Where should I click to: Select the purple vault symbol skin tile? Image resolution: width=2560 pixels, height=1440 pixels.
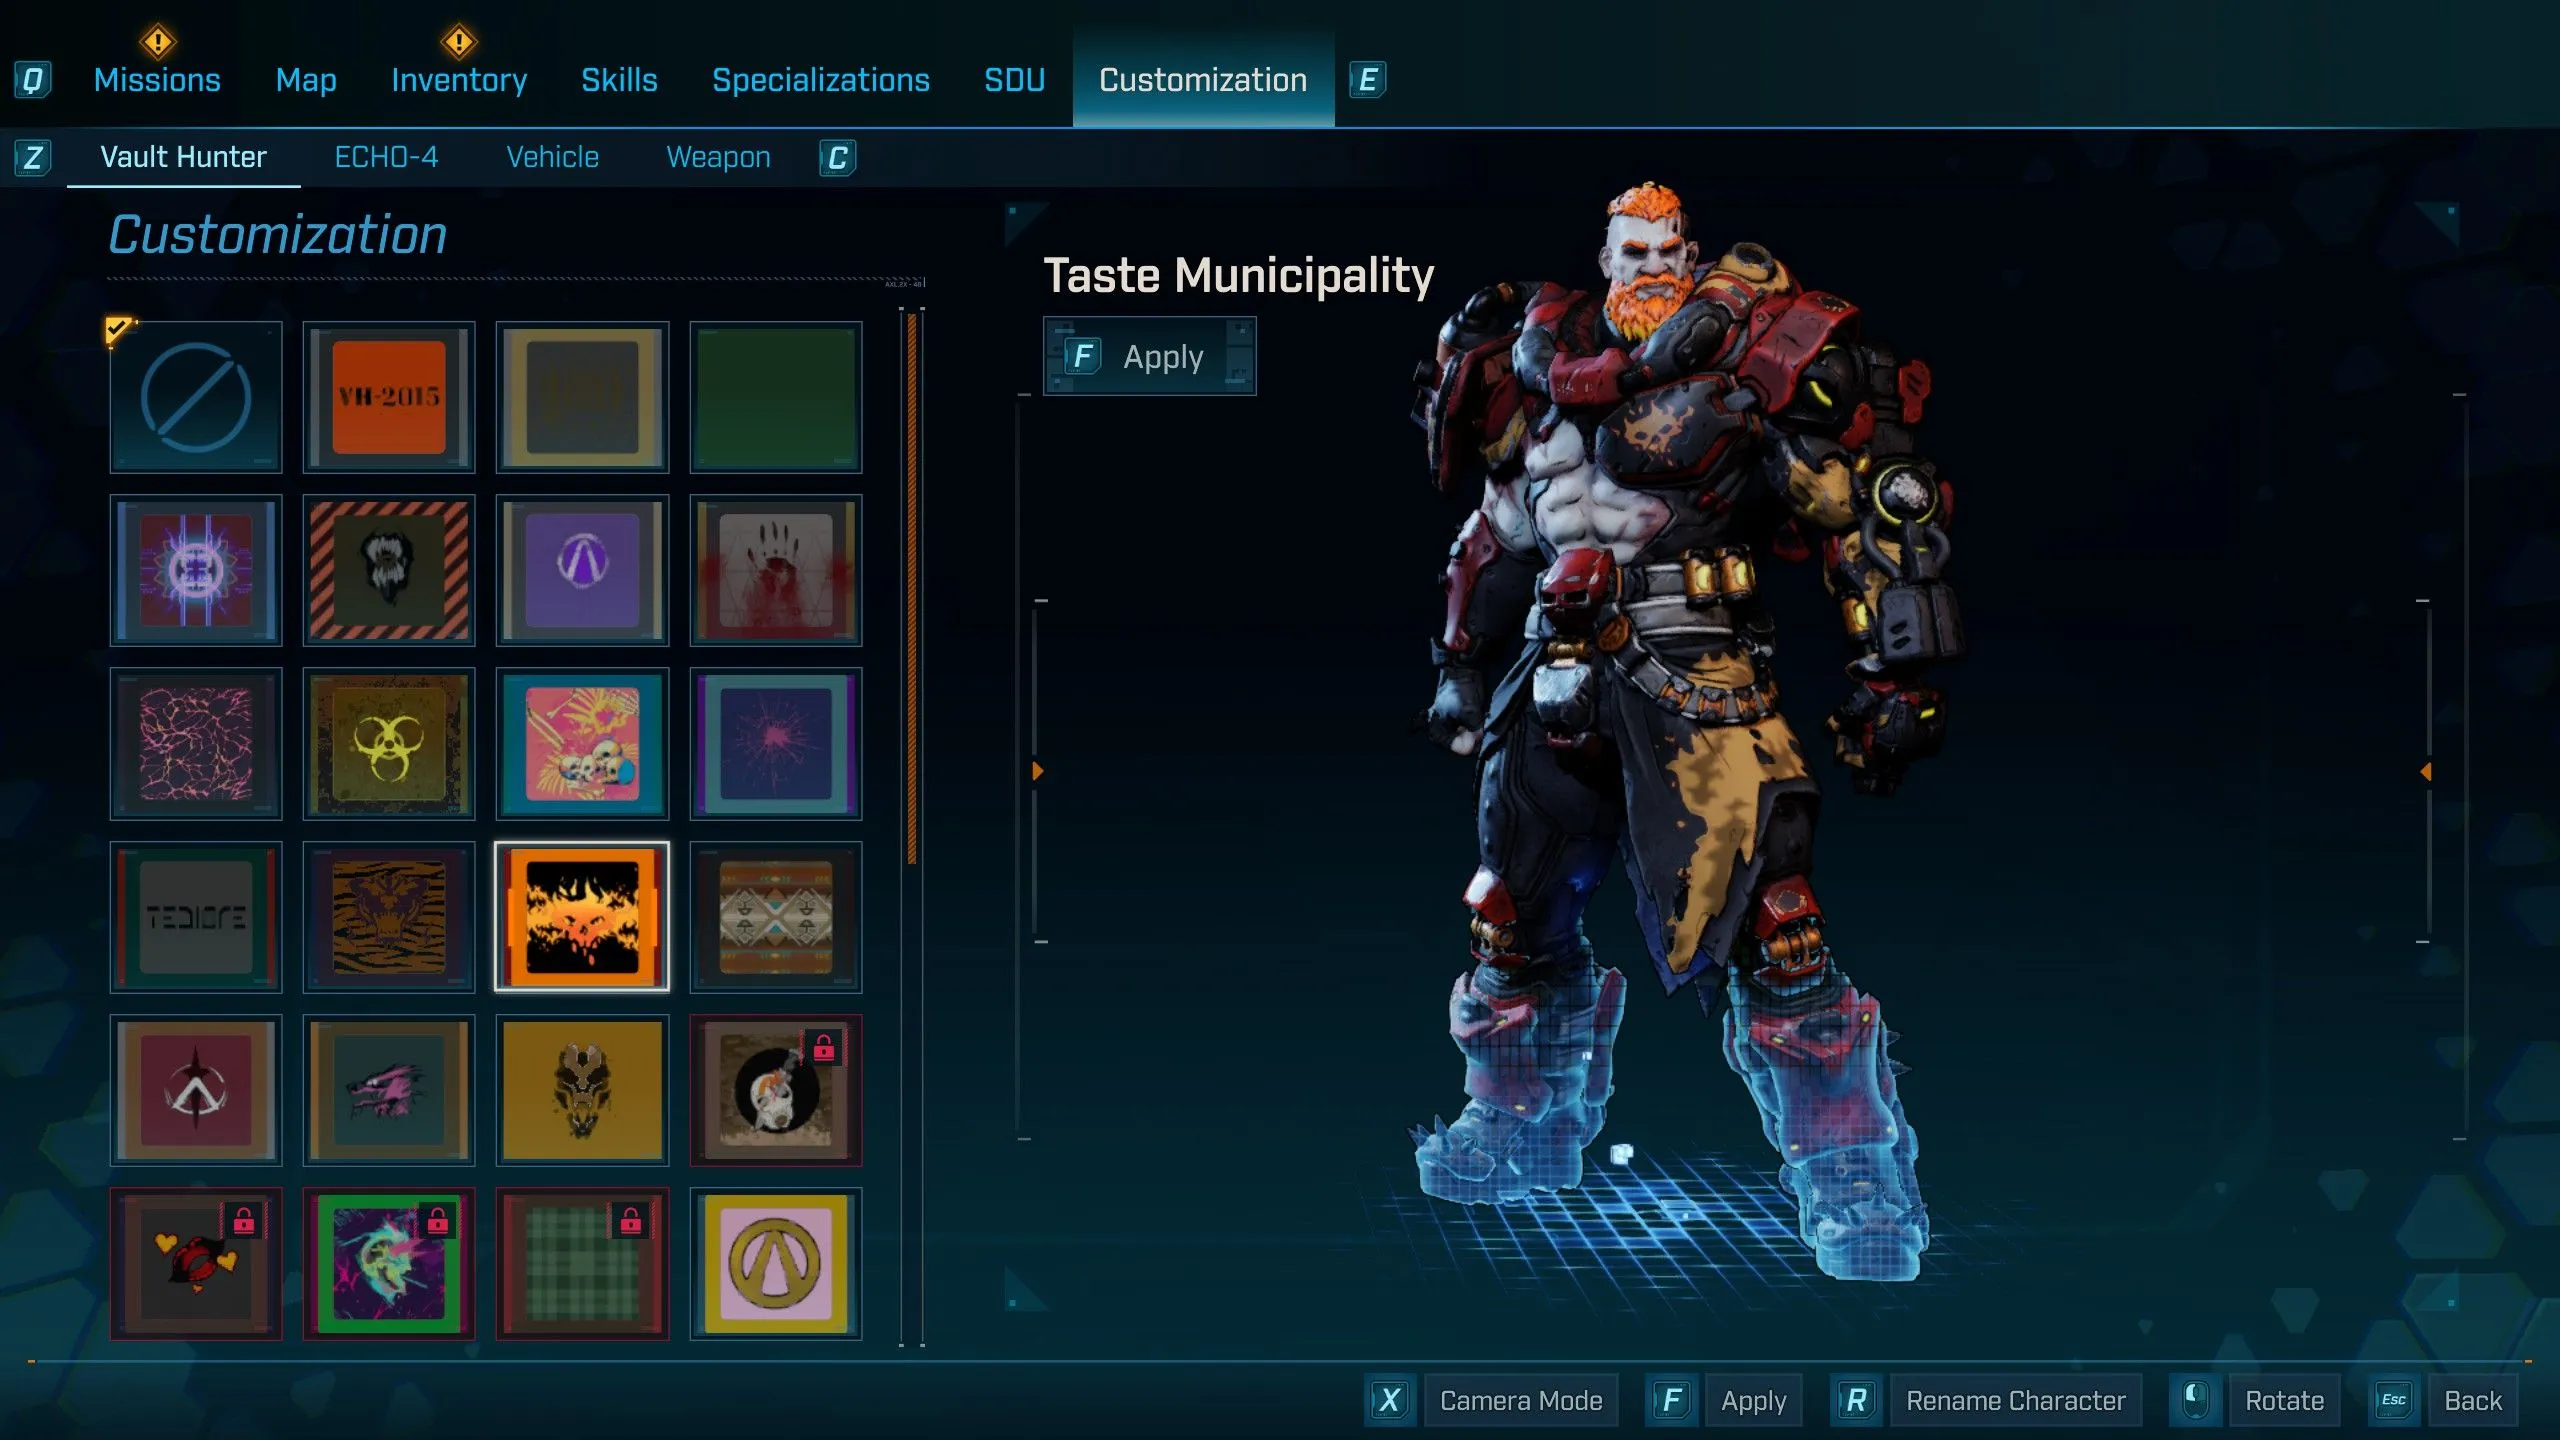(582, 570)
